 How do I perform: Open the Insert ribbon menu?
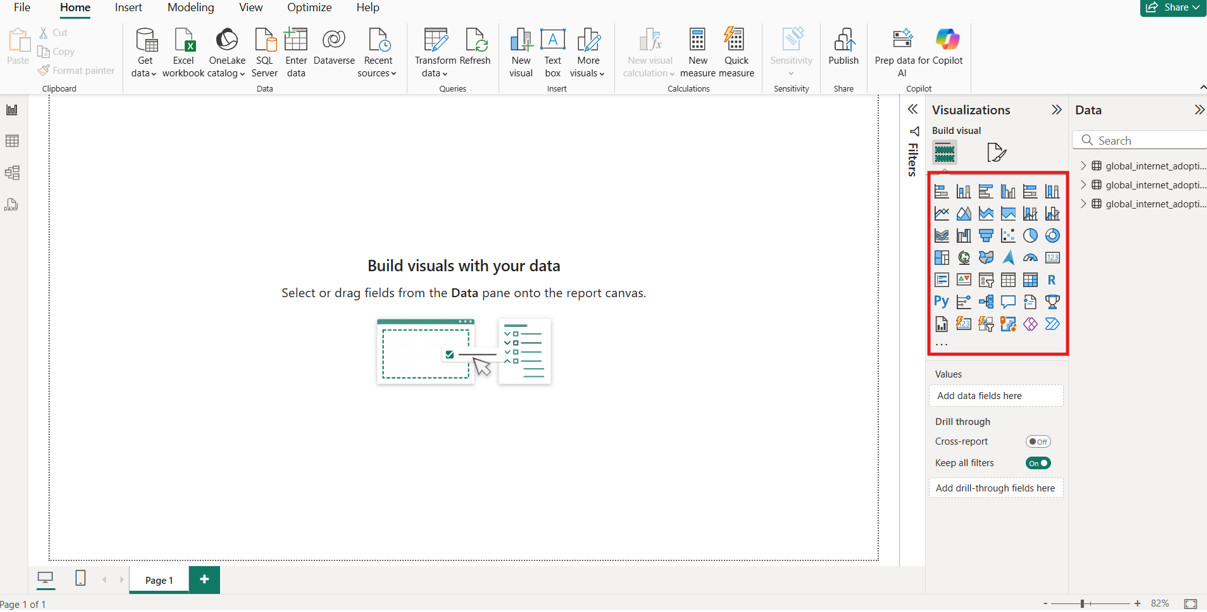pos(128,8)
